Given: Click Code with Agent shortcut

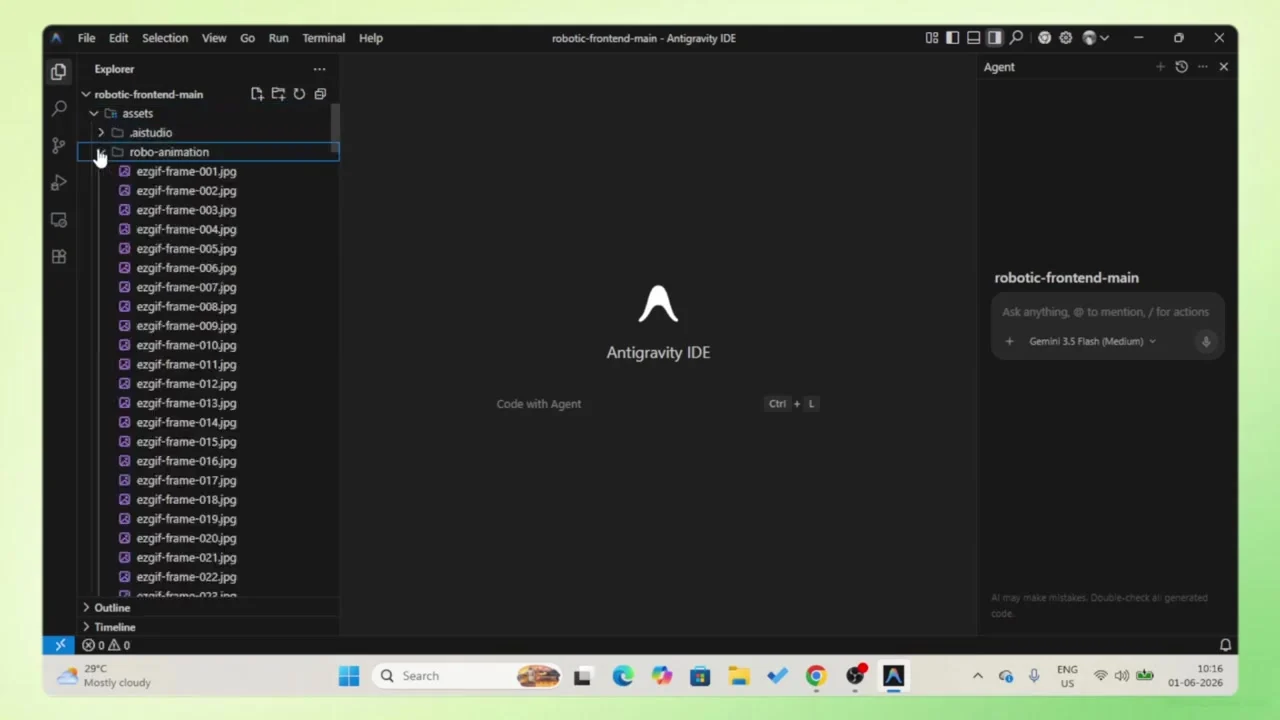Looking at the screenshot, I should [x=539, y=404].
